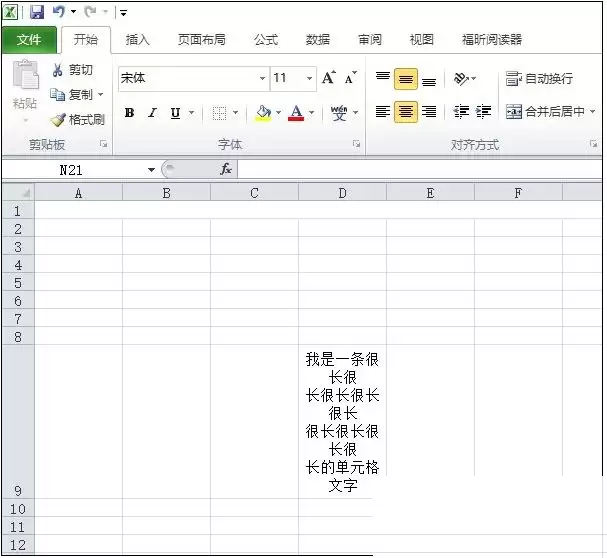Open the 字体 dialog launcher
The width and height of the screenshot is (607, 558).
[356, 144]
